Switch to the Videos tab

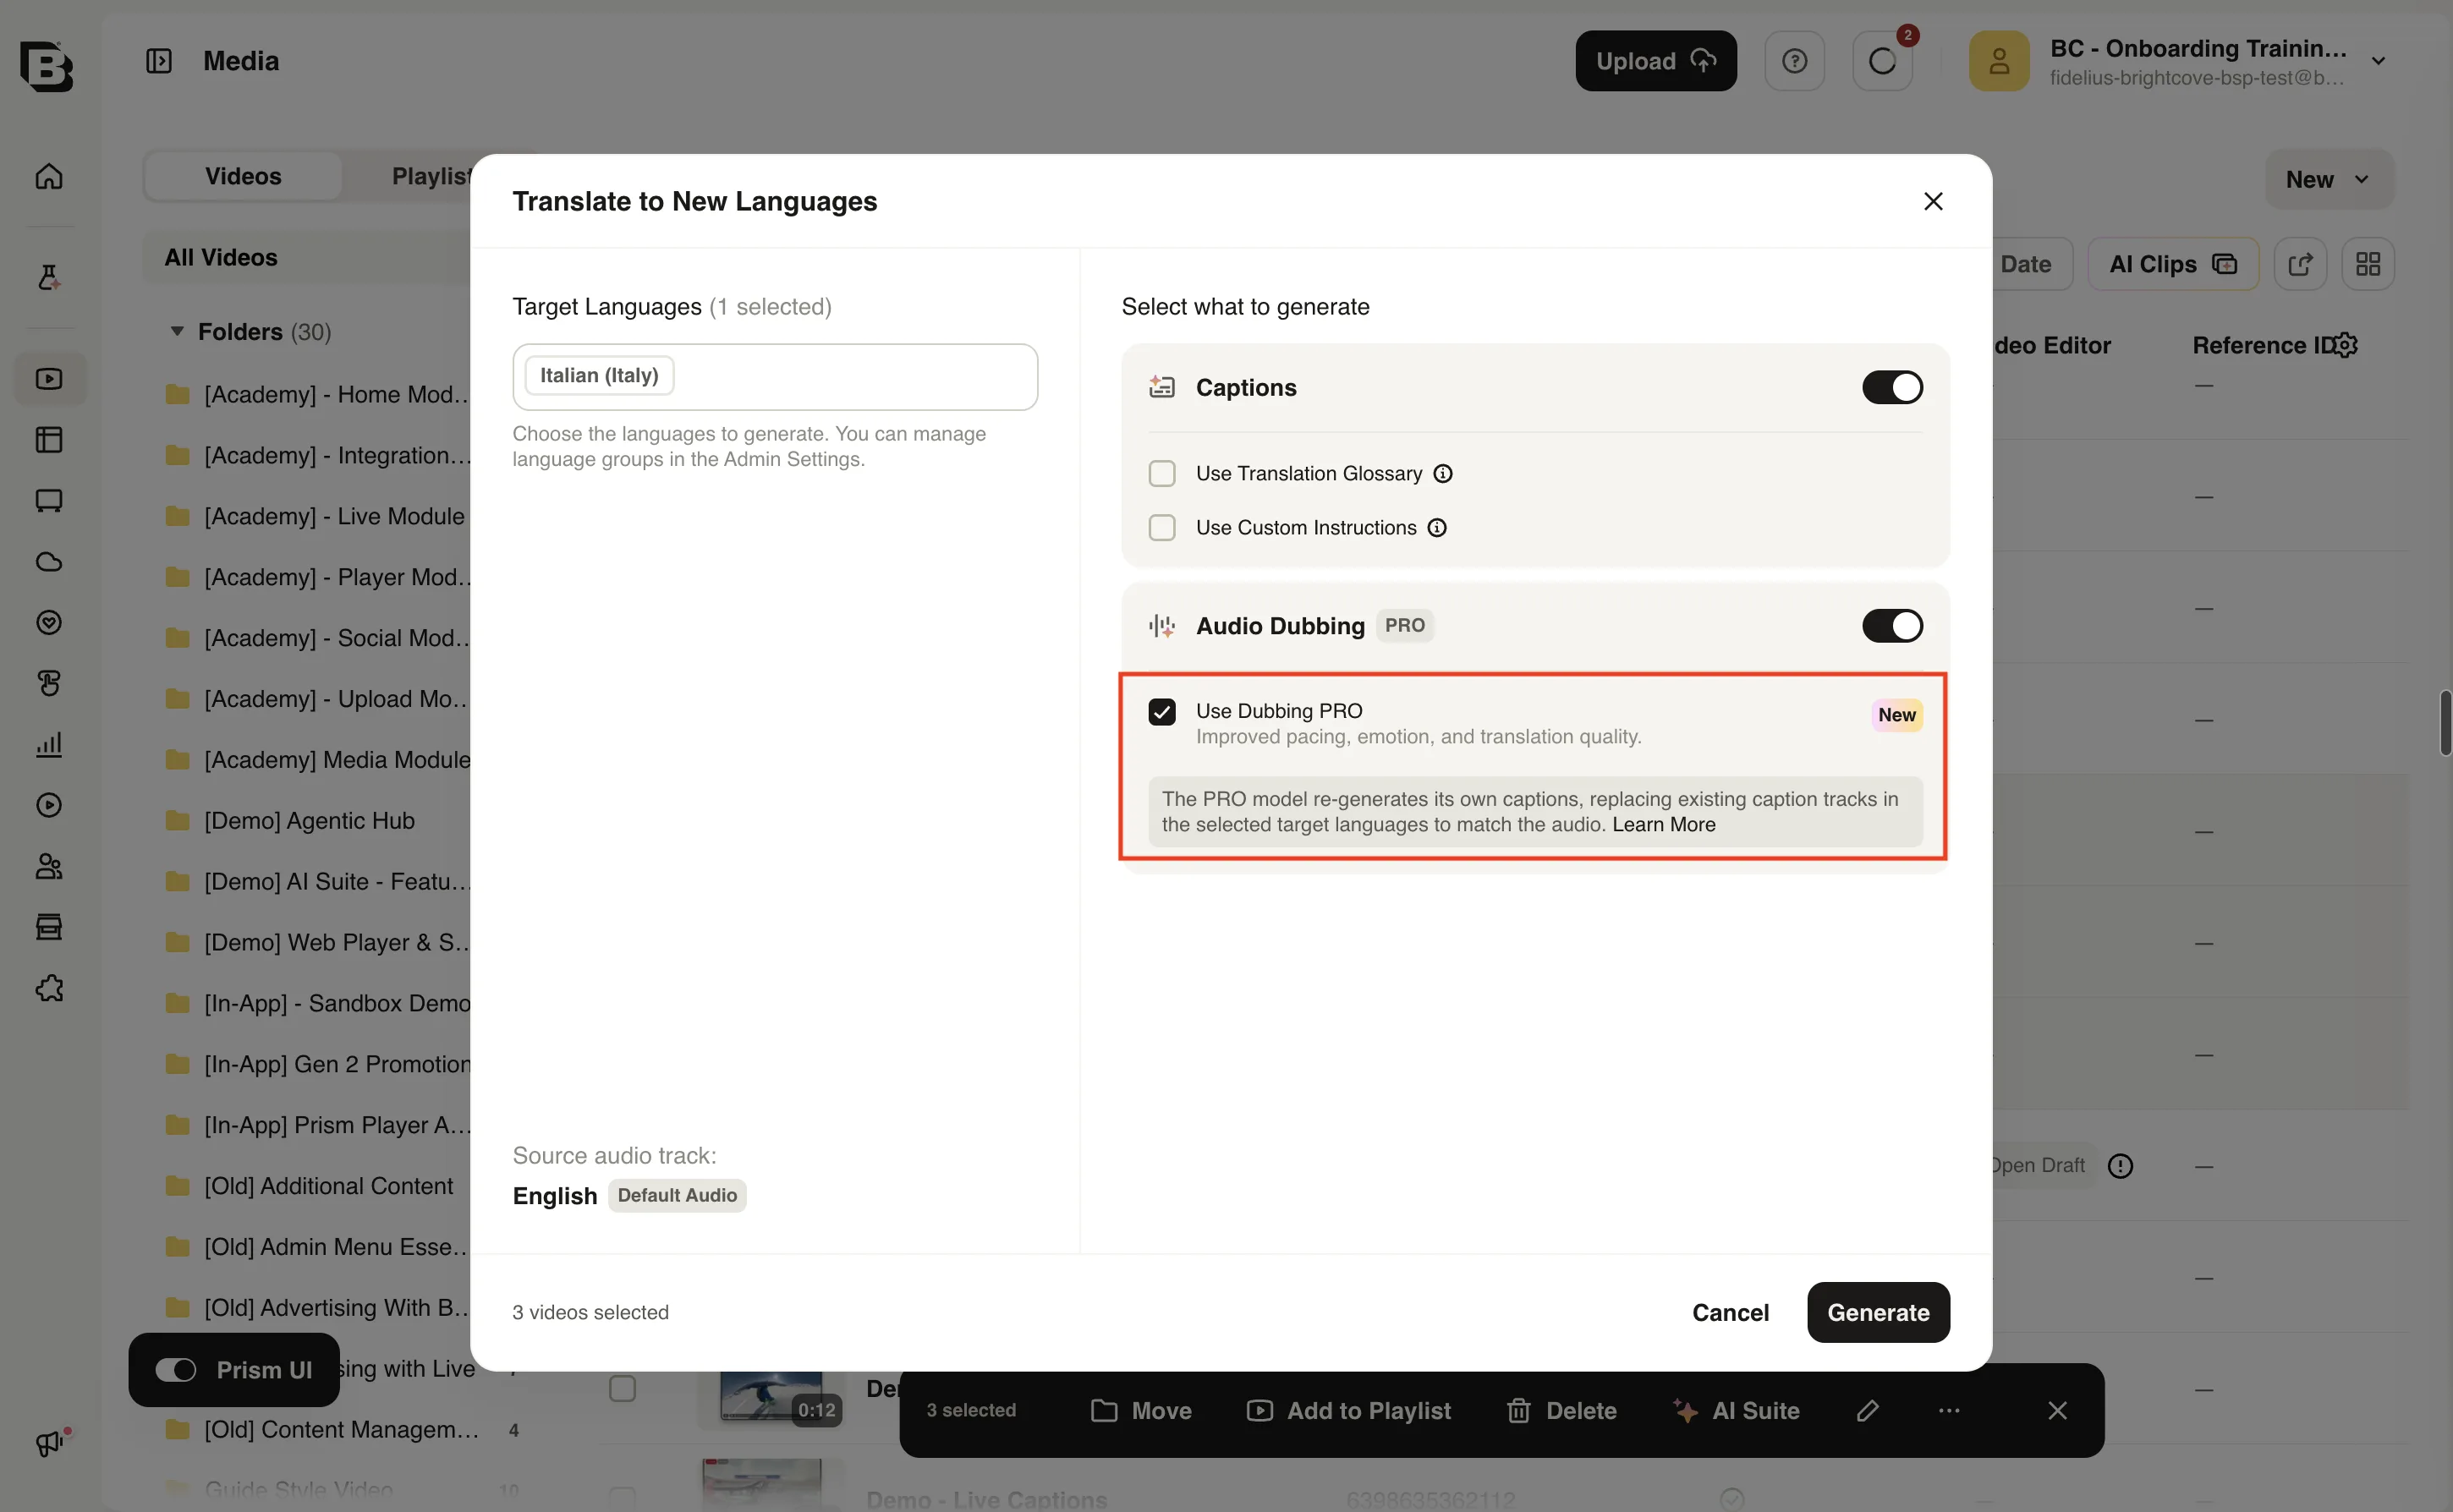(243, 176)
